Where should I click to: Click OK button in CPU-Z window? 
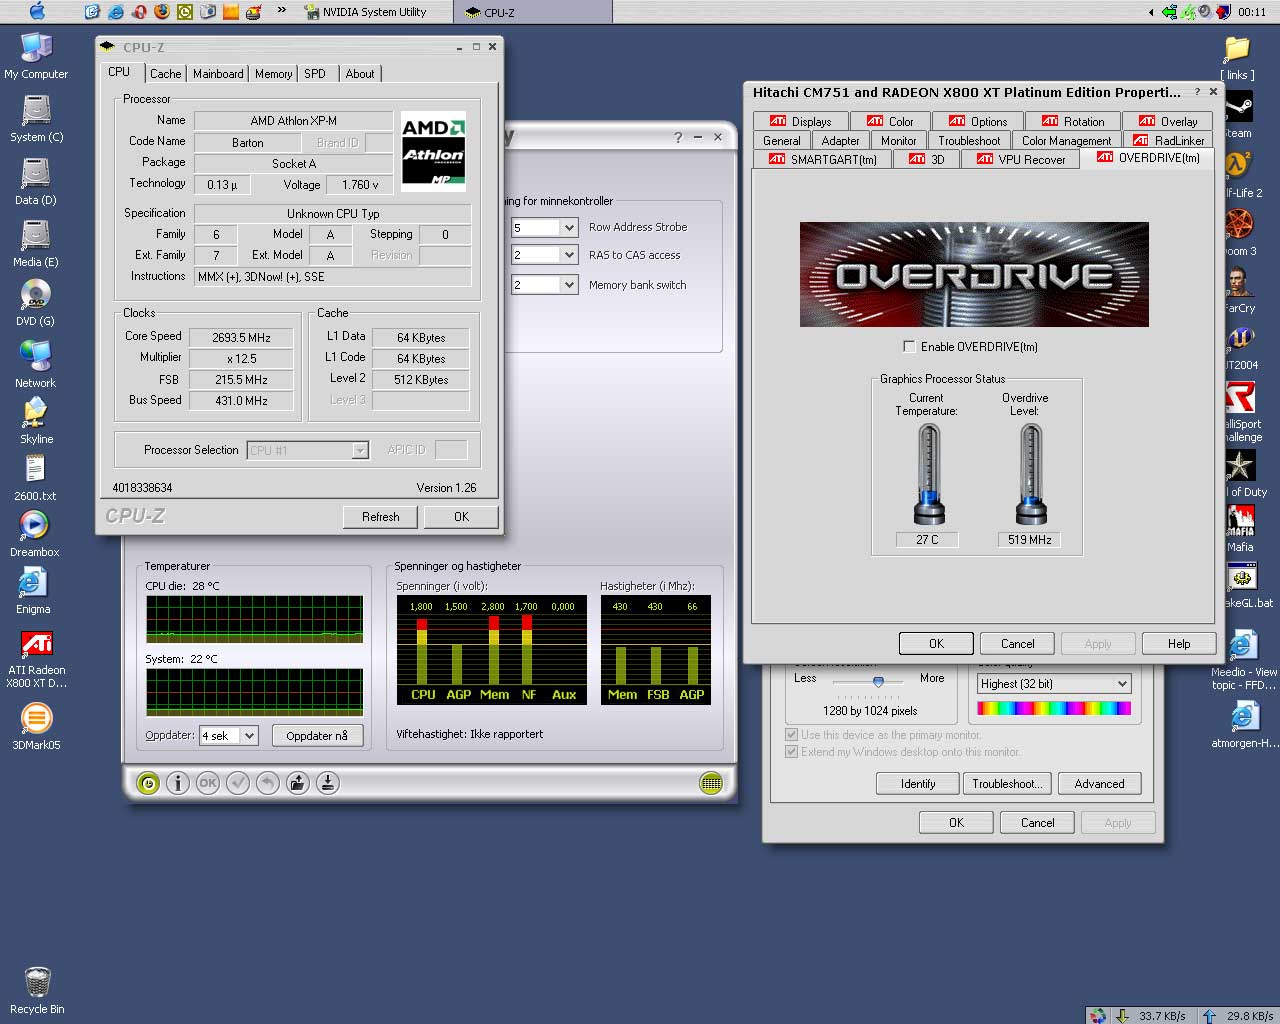pos(461,517)
